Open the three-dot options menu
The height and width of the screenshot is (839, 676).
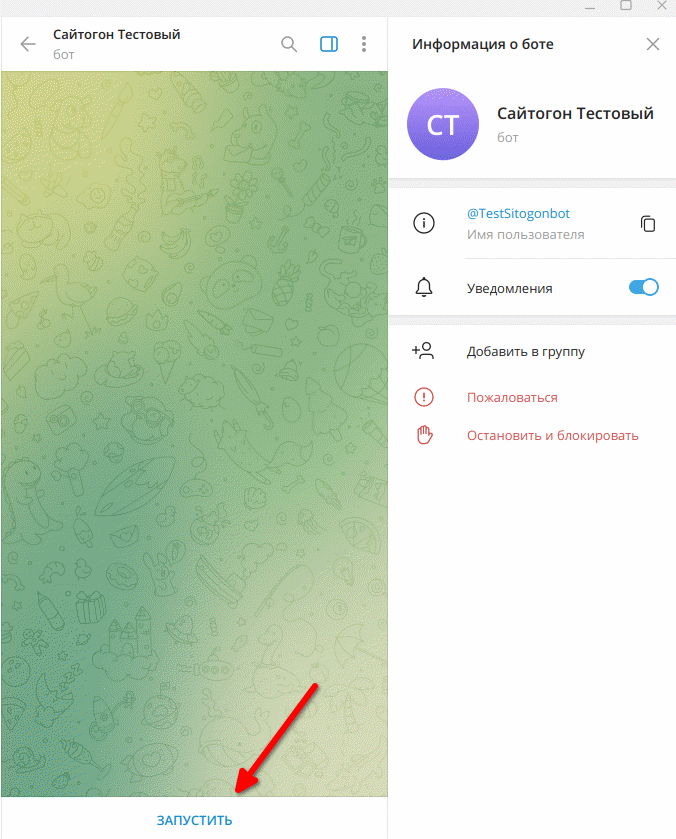[x=364, y=44]
